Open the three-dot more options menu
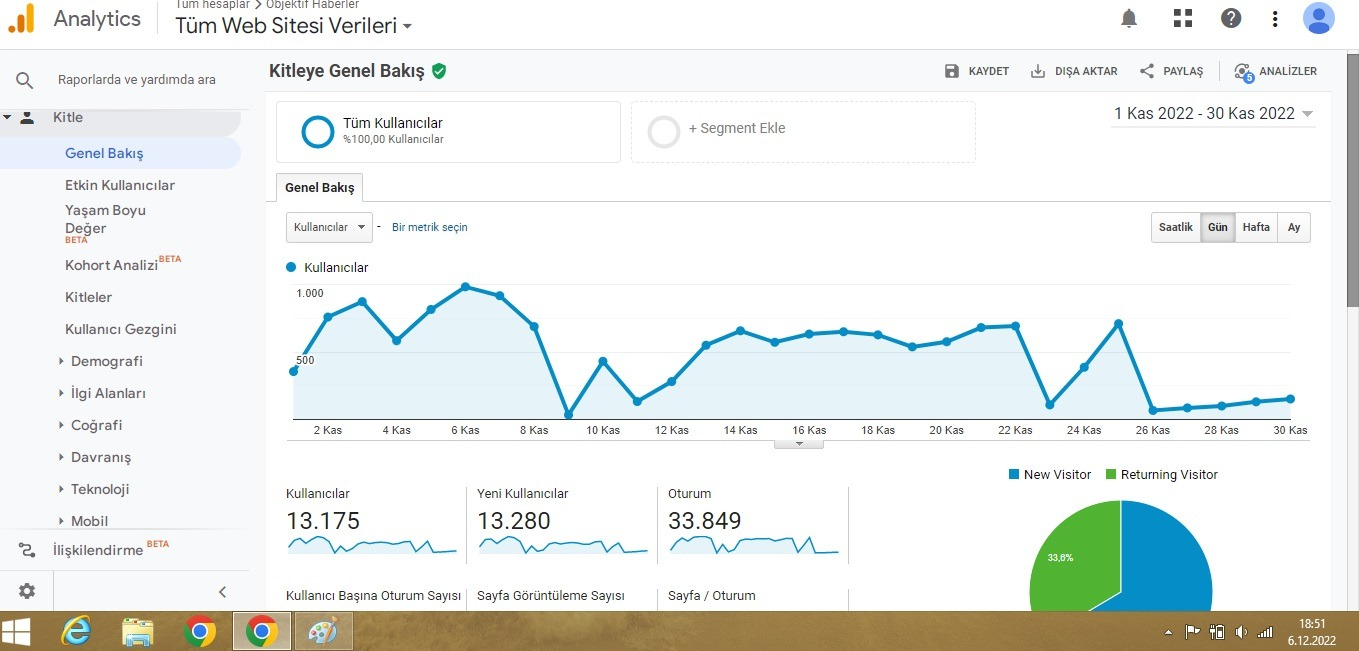The image size is (1359, 651). pos(1275,18)
